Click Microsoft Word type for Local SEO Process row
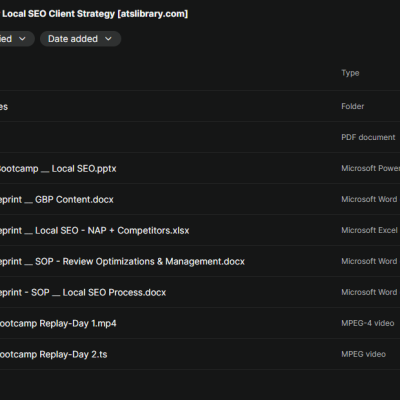This screenshot has width=400, height=400. (x=369, y=292)
